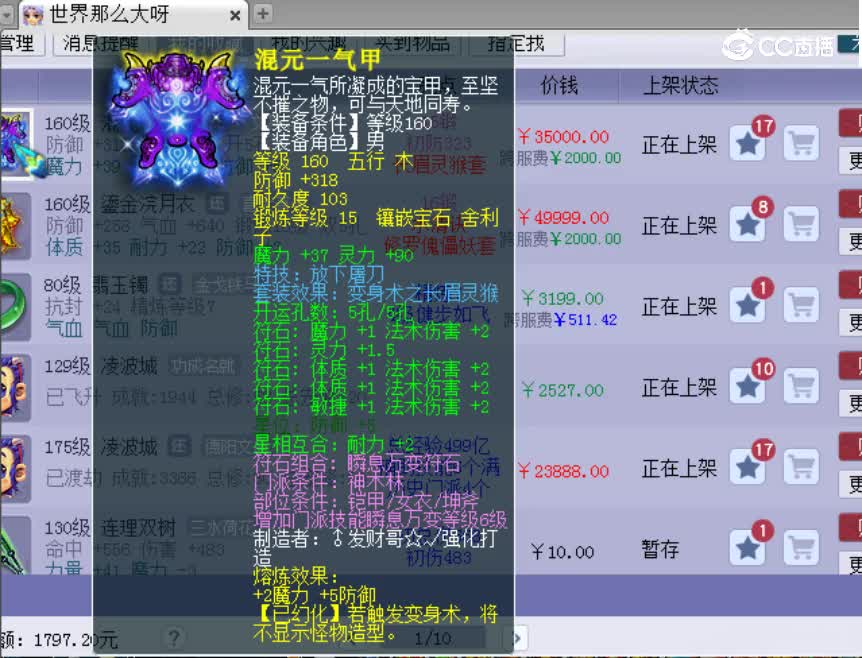862x658 pixels.
Task: Select the ¥511.42 transfer fee text
Action: [585, 320]
